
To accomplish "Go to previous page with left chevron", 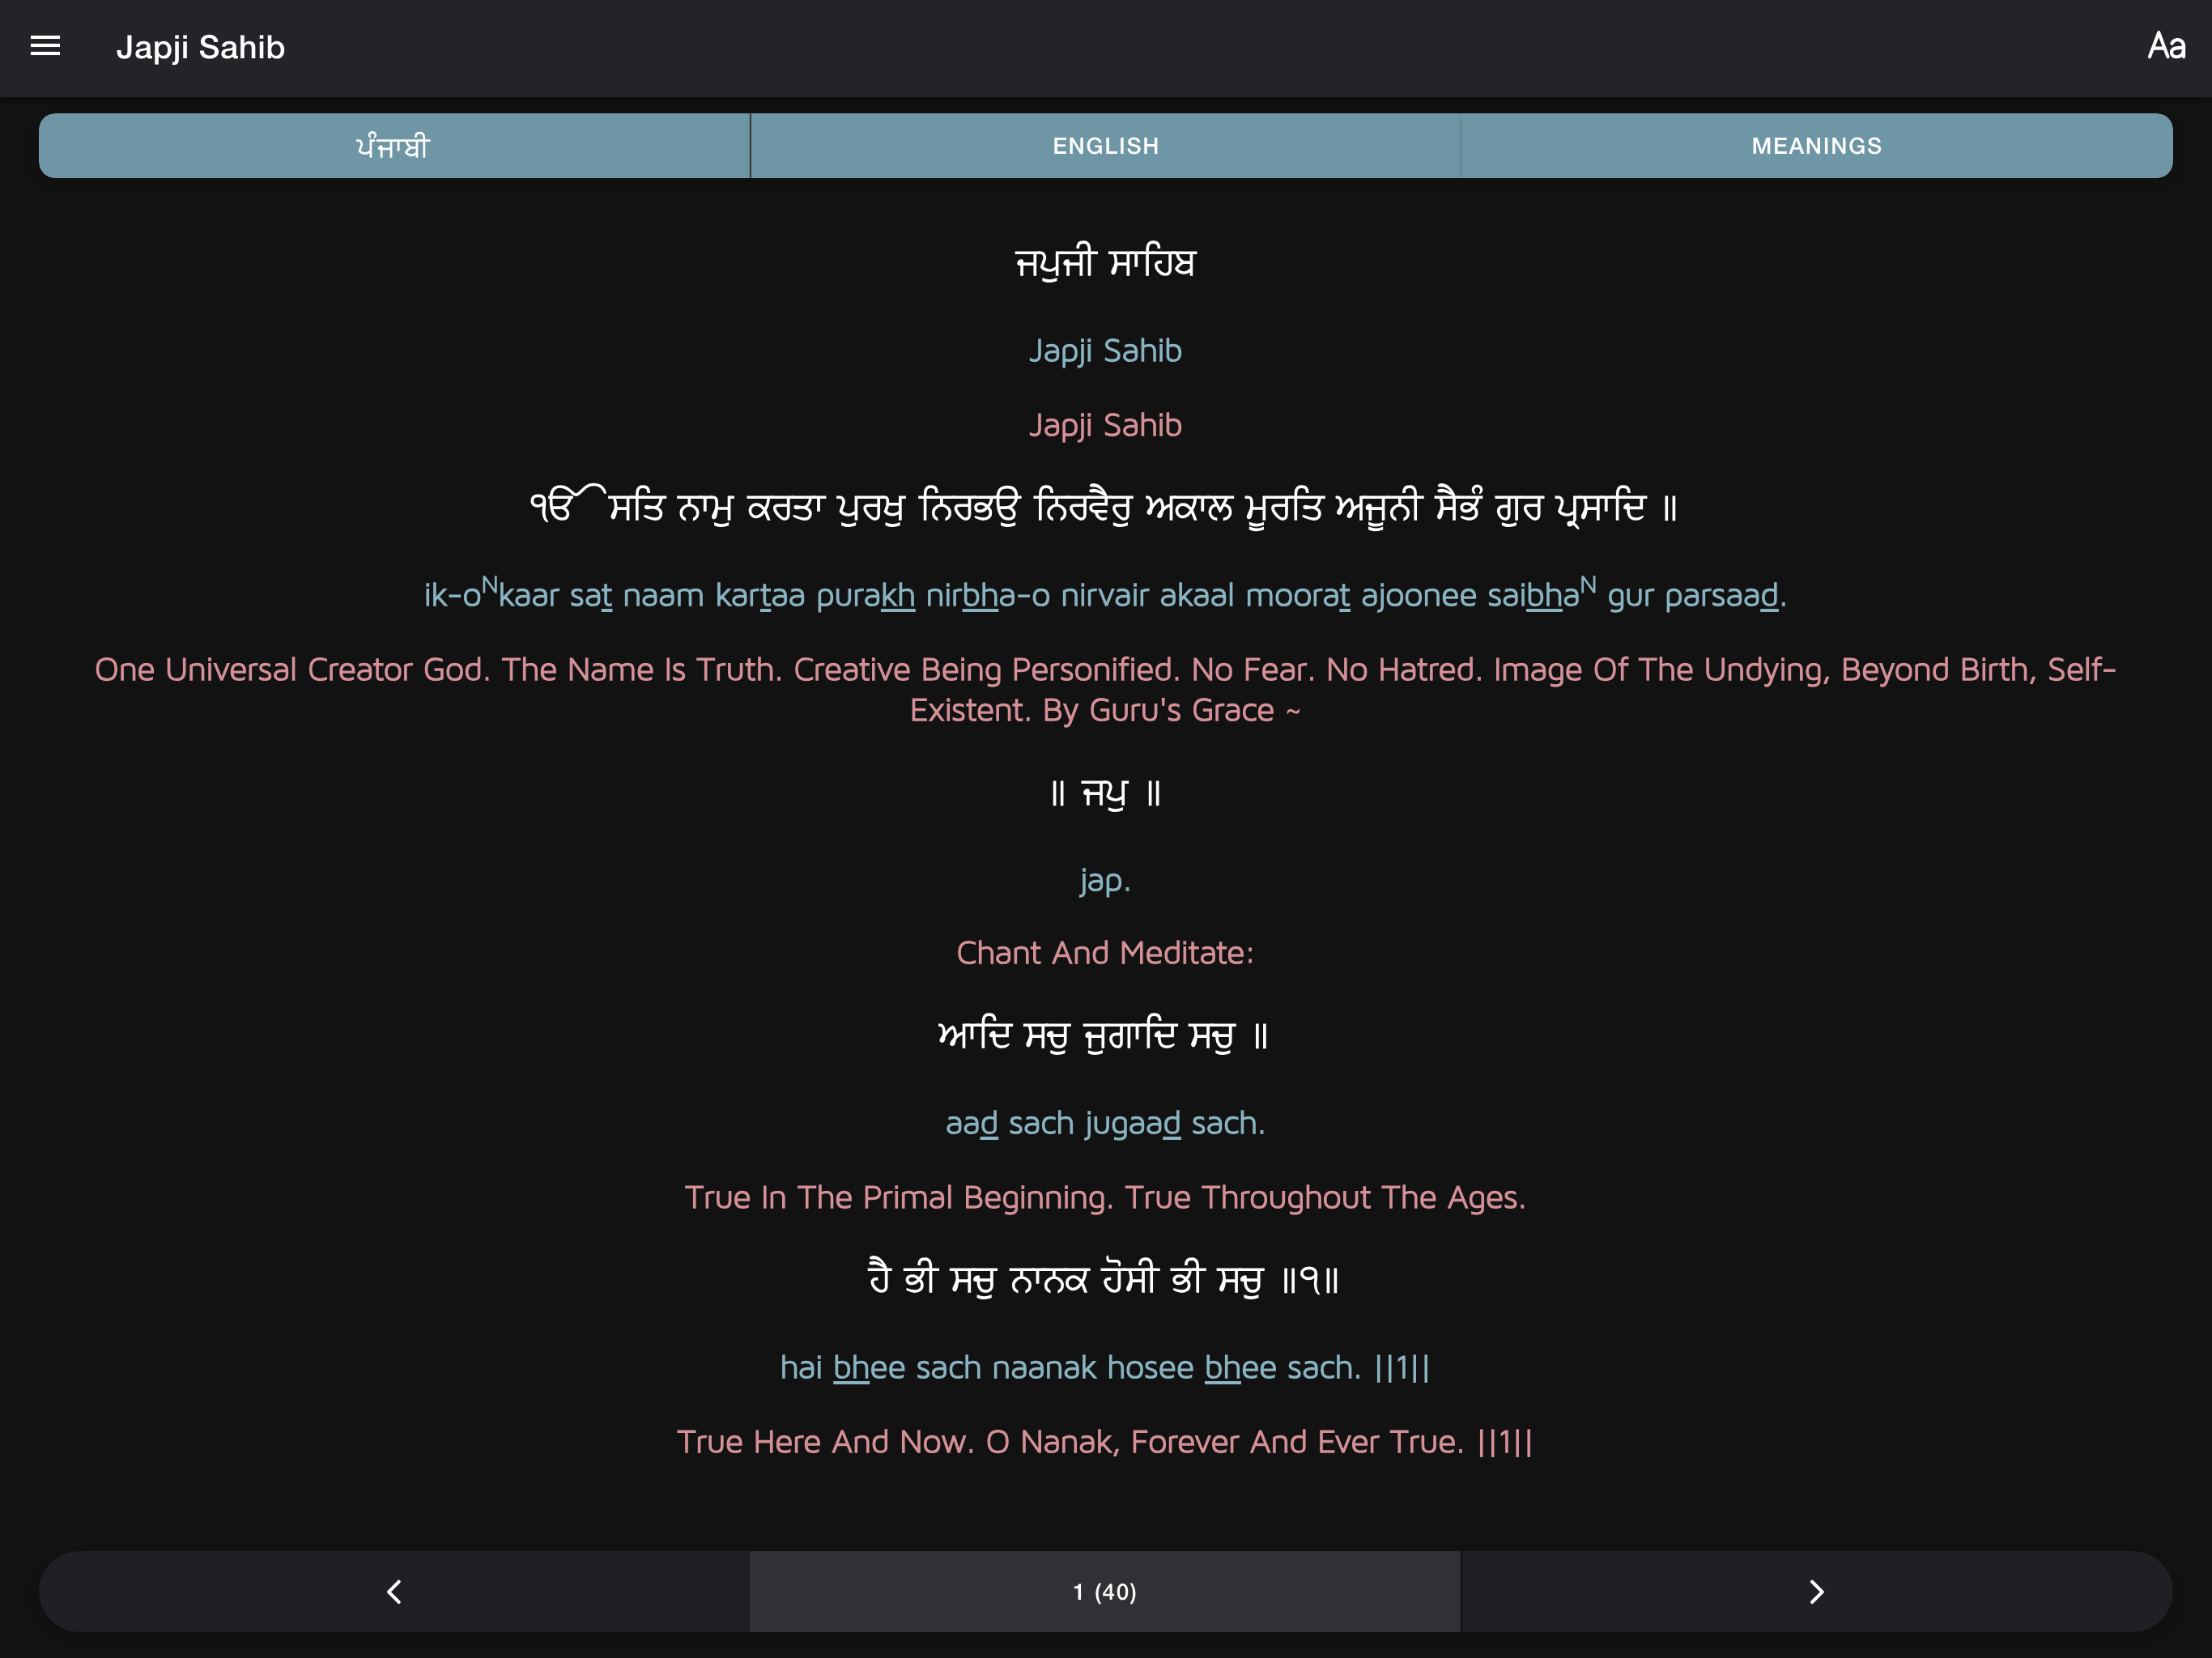I will point(394,1592).
